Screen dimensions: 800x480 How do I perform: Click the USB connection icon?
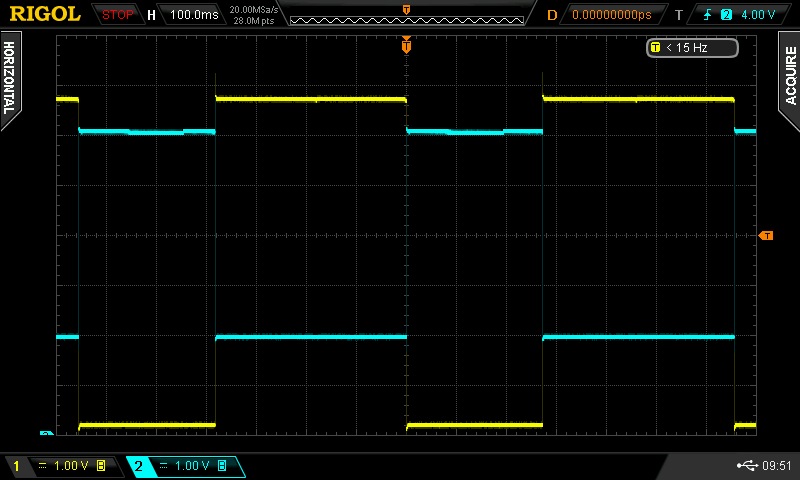tap(746, 465)
